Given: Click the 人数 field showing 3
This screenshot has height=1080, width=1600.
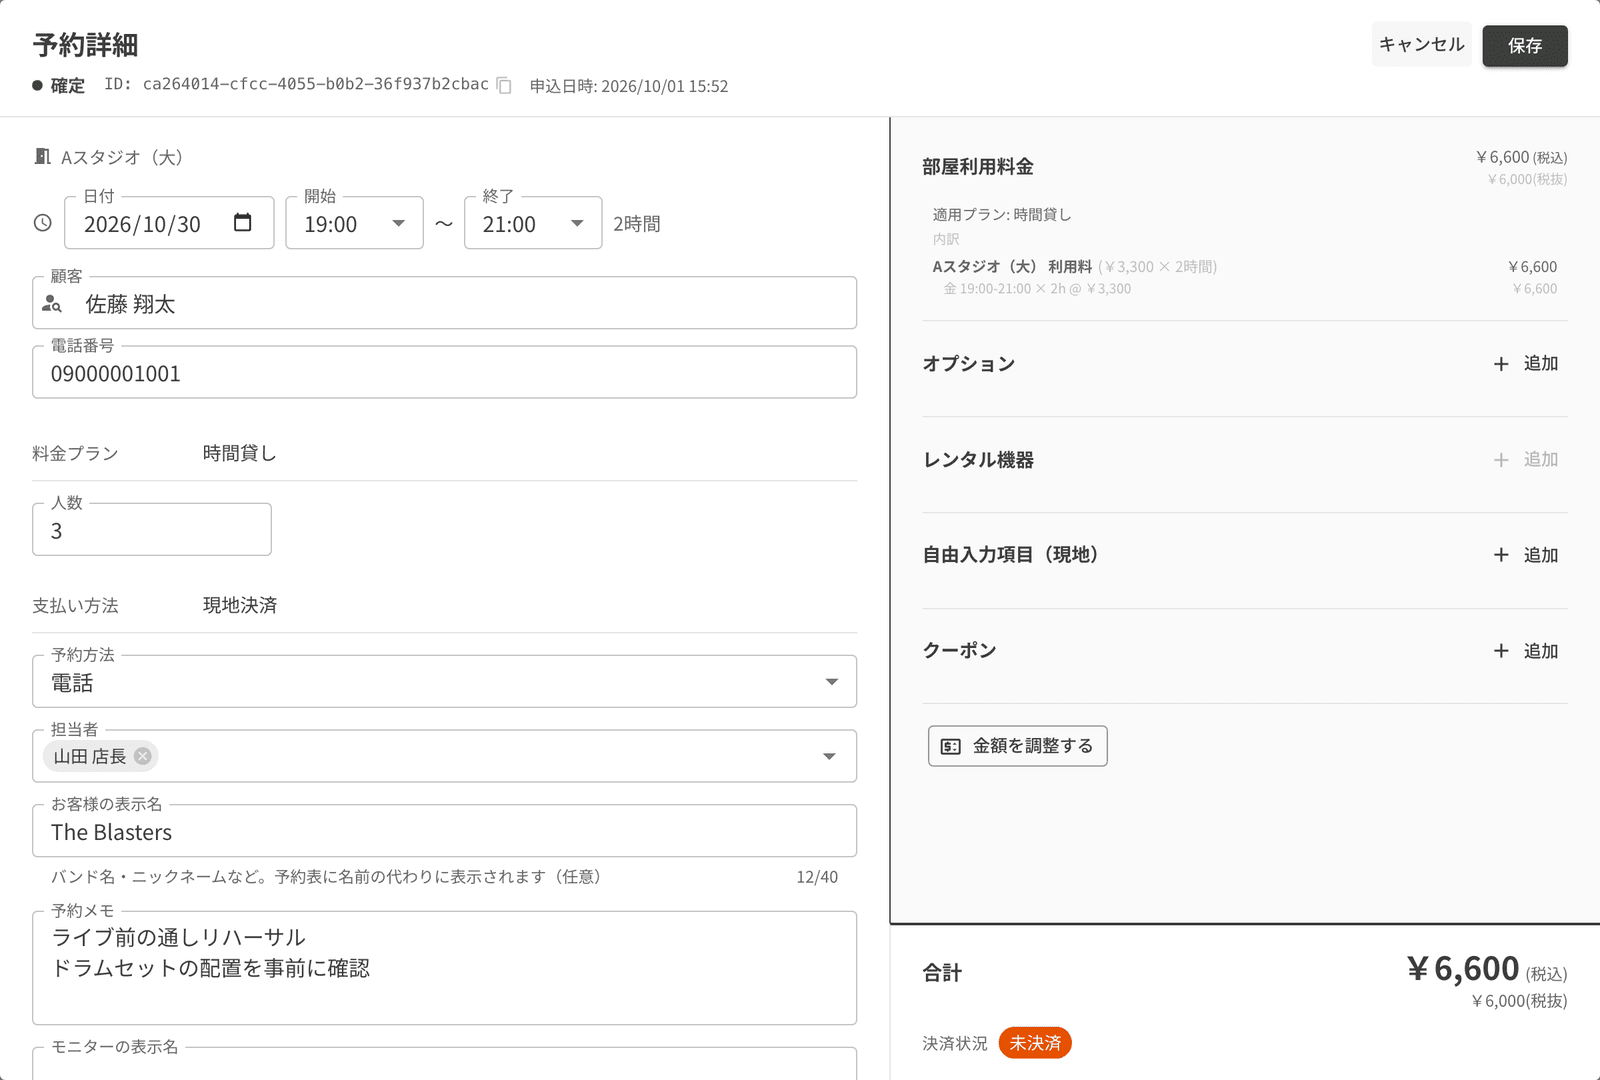Looking at the screenshot, I should (152, 529).
